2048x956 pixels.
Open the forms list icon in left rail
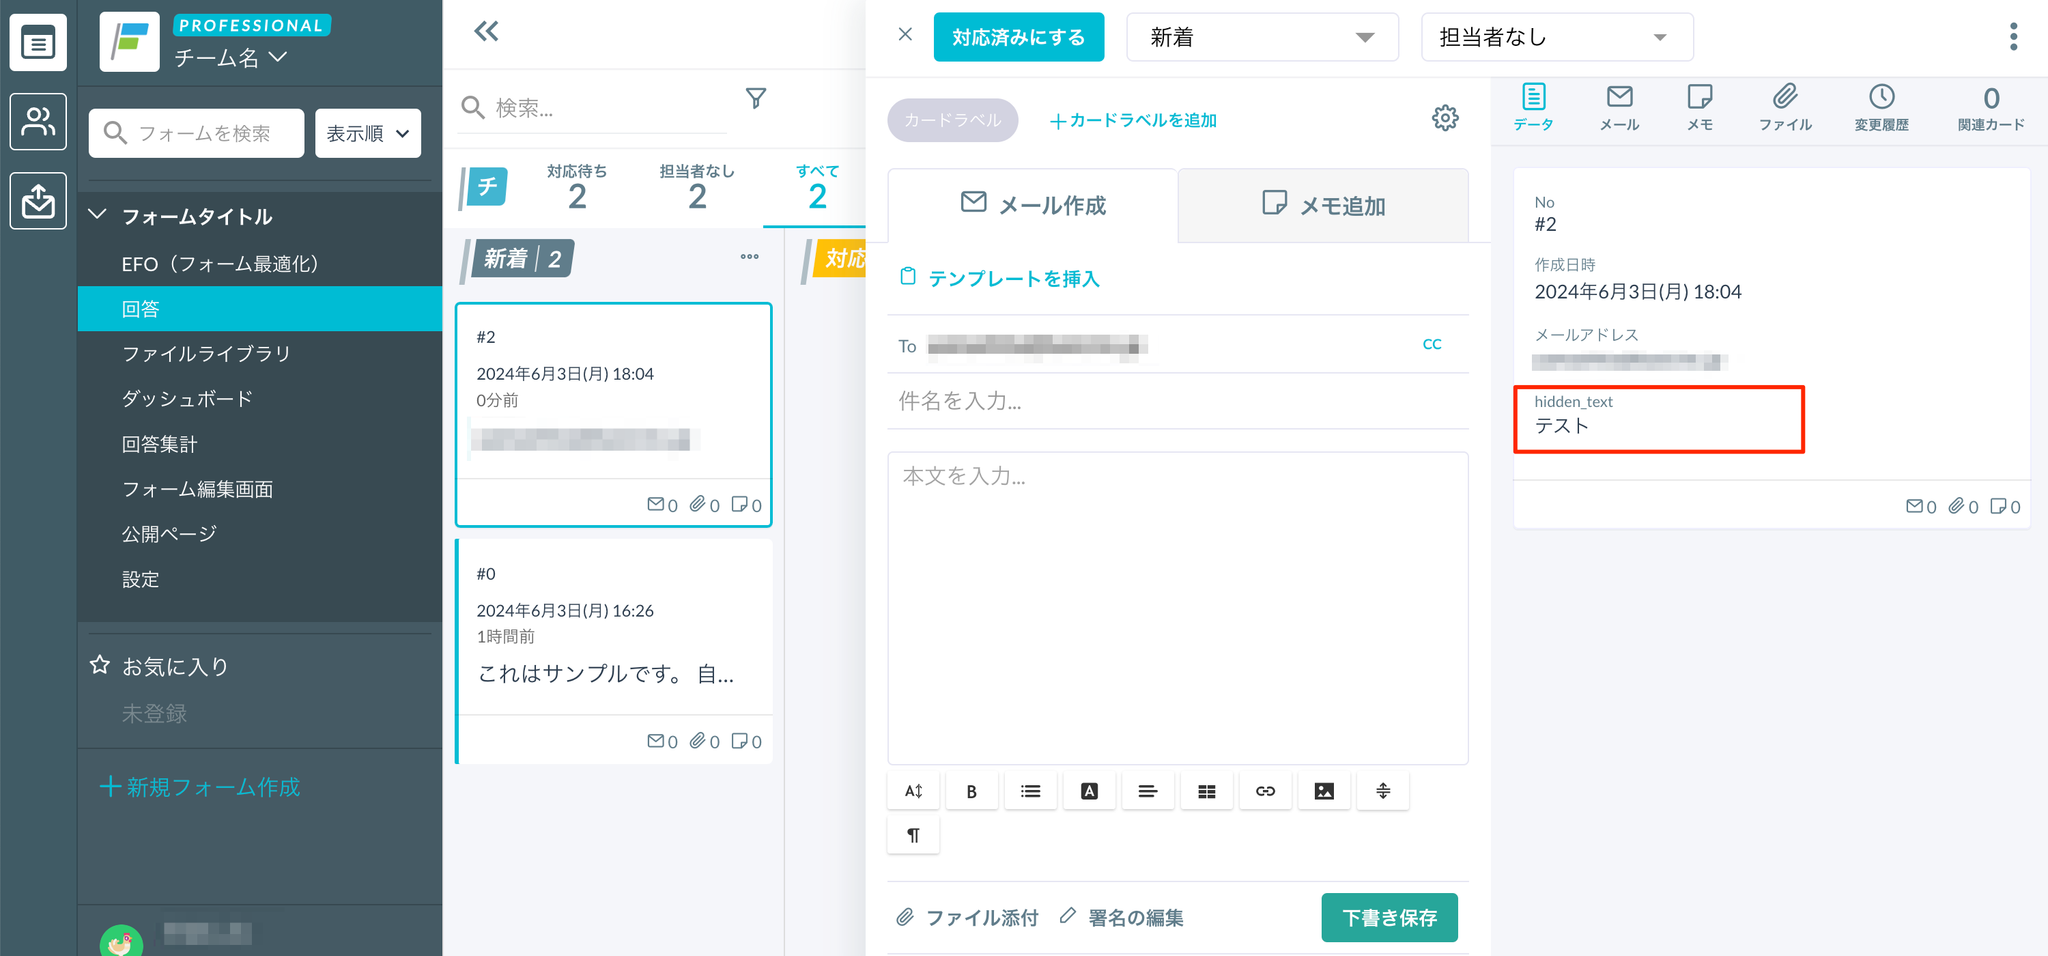coord(38,43)
